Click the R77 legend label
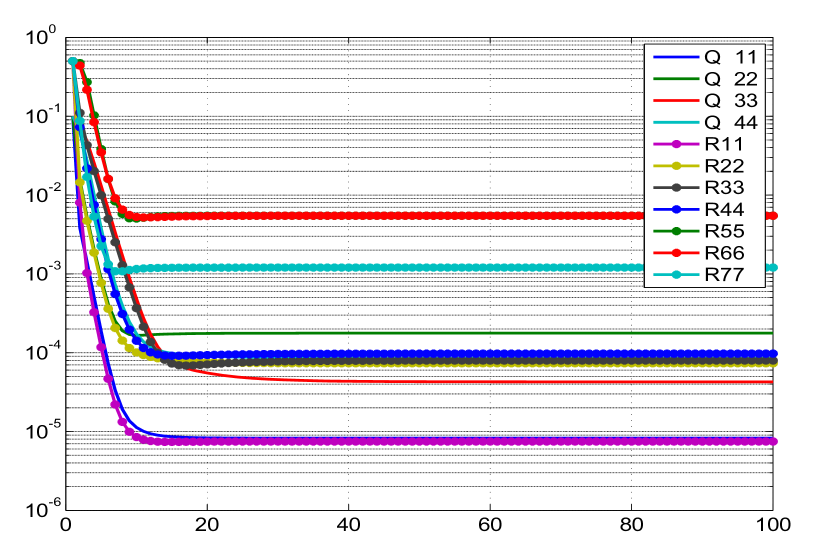This screenshot has height=554, width=831. (x=724, y=274)
